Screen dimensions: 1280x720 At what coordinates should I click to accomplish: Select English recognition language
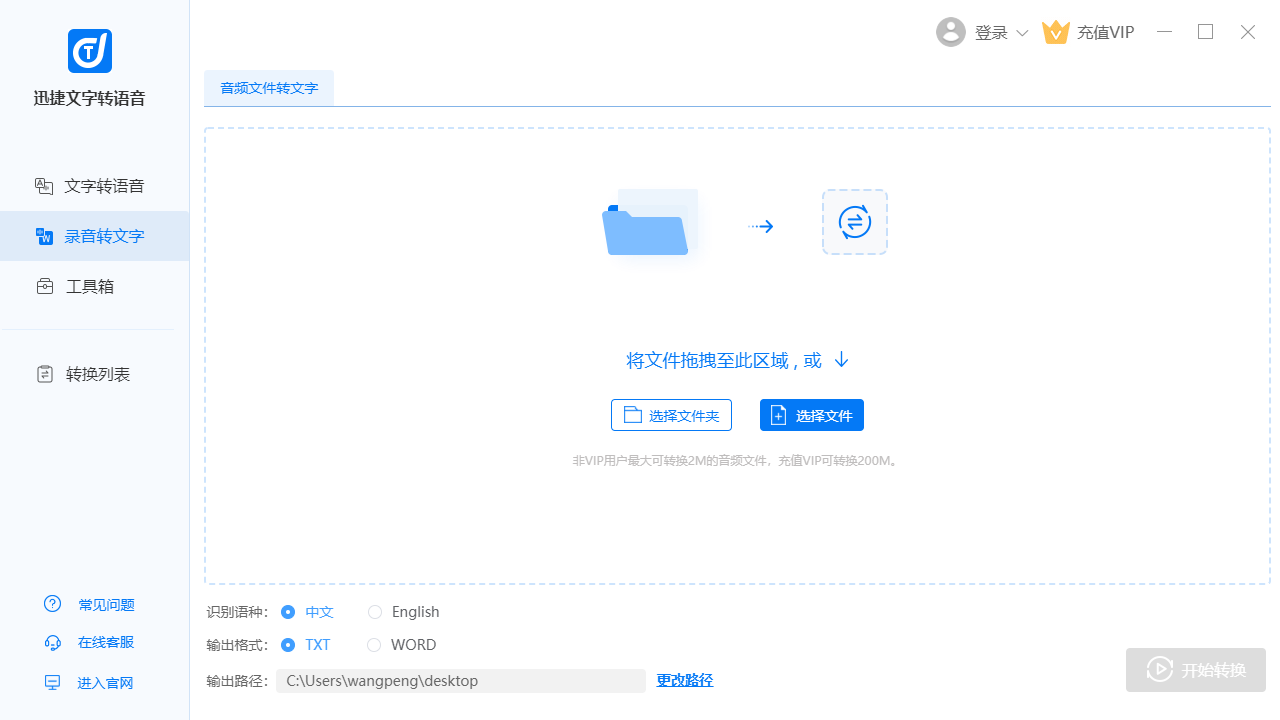[x=375, y=612]
